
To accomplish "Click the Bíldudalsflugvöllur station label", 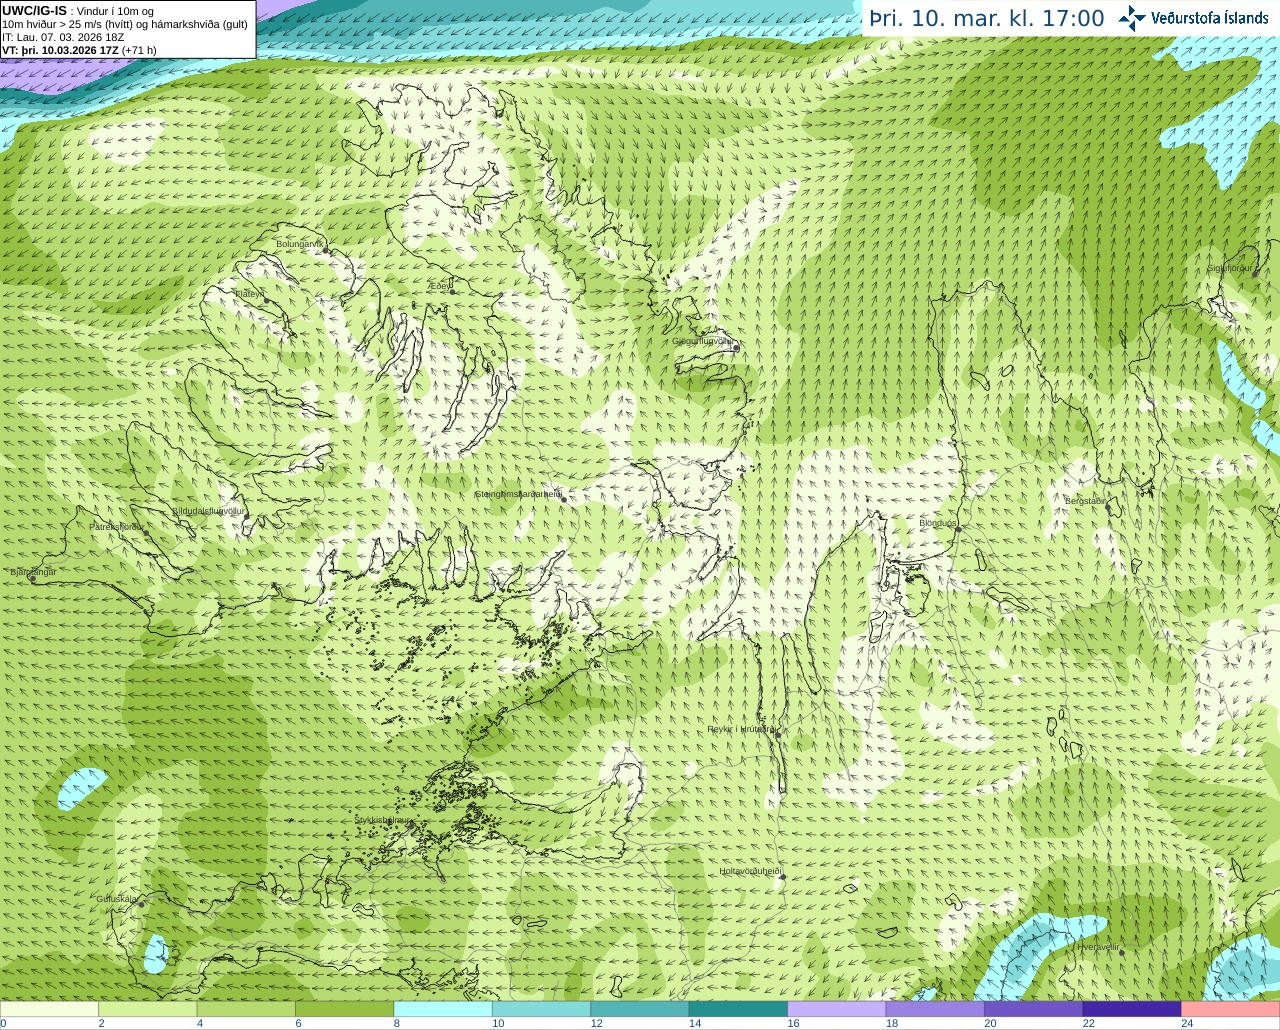I will pyautogui.click(x=208, y=511).
